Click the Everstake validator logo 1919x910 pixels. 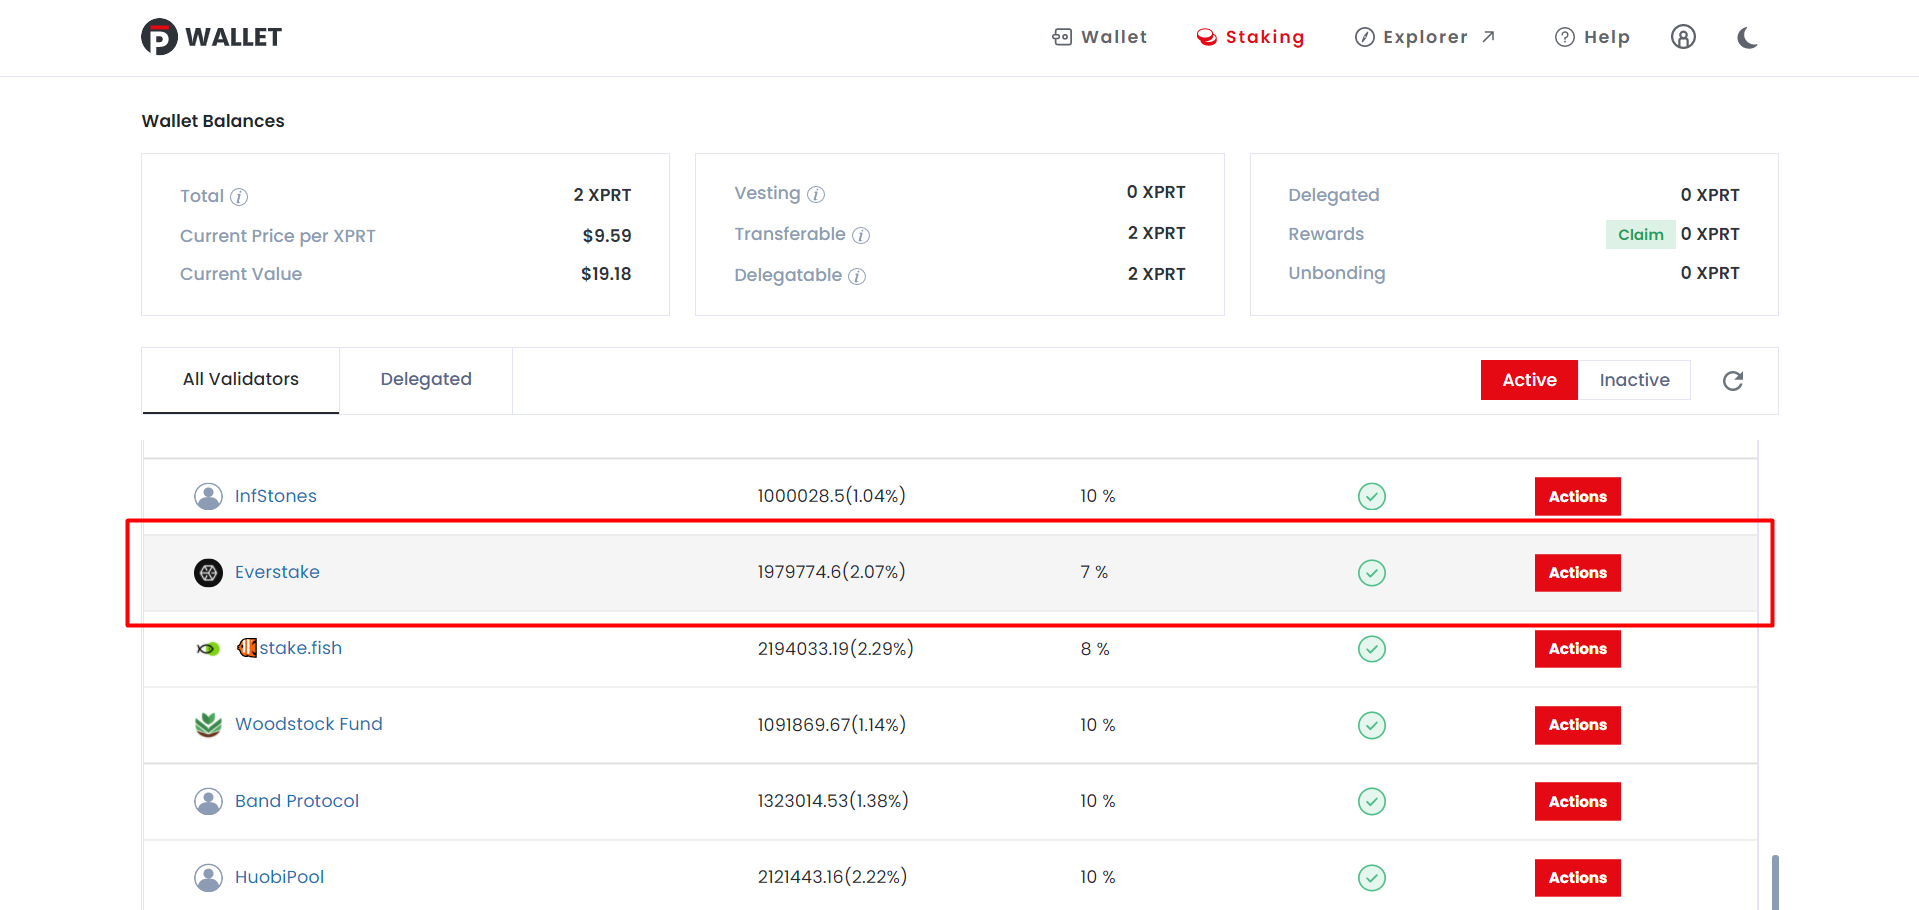point(208,573)
